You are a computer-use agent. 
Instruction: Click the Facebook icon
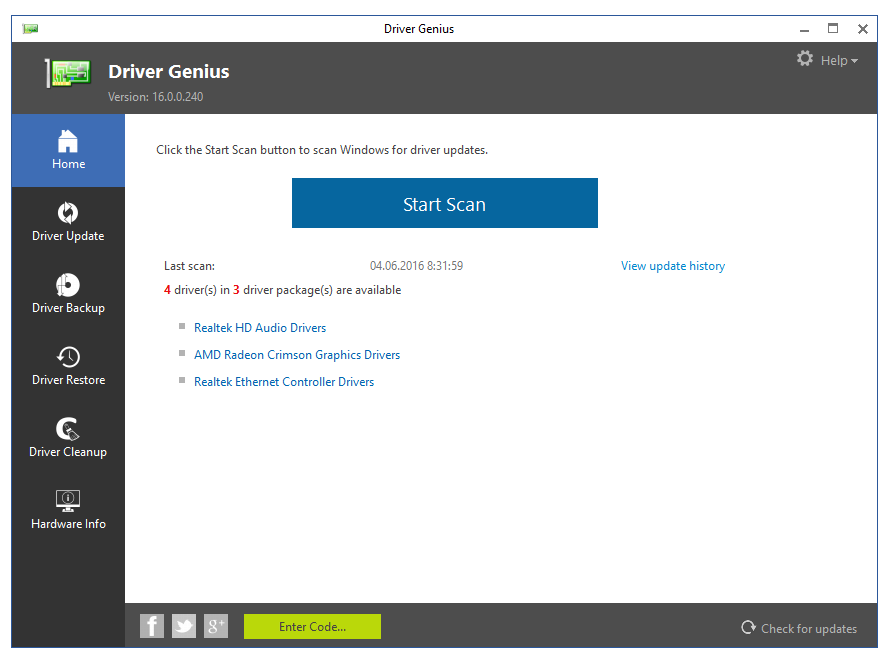pyautogui.click(x=152, y=626)
